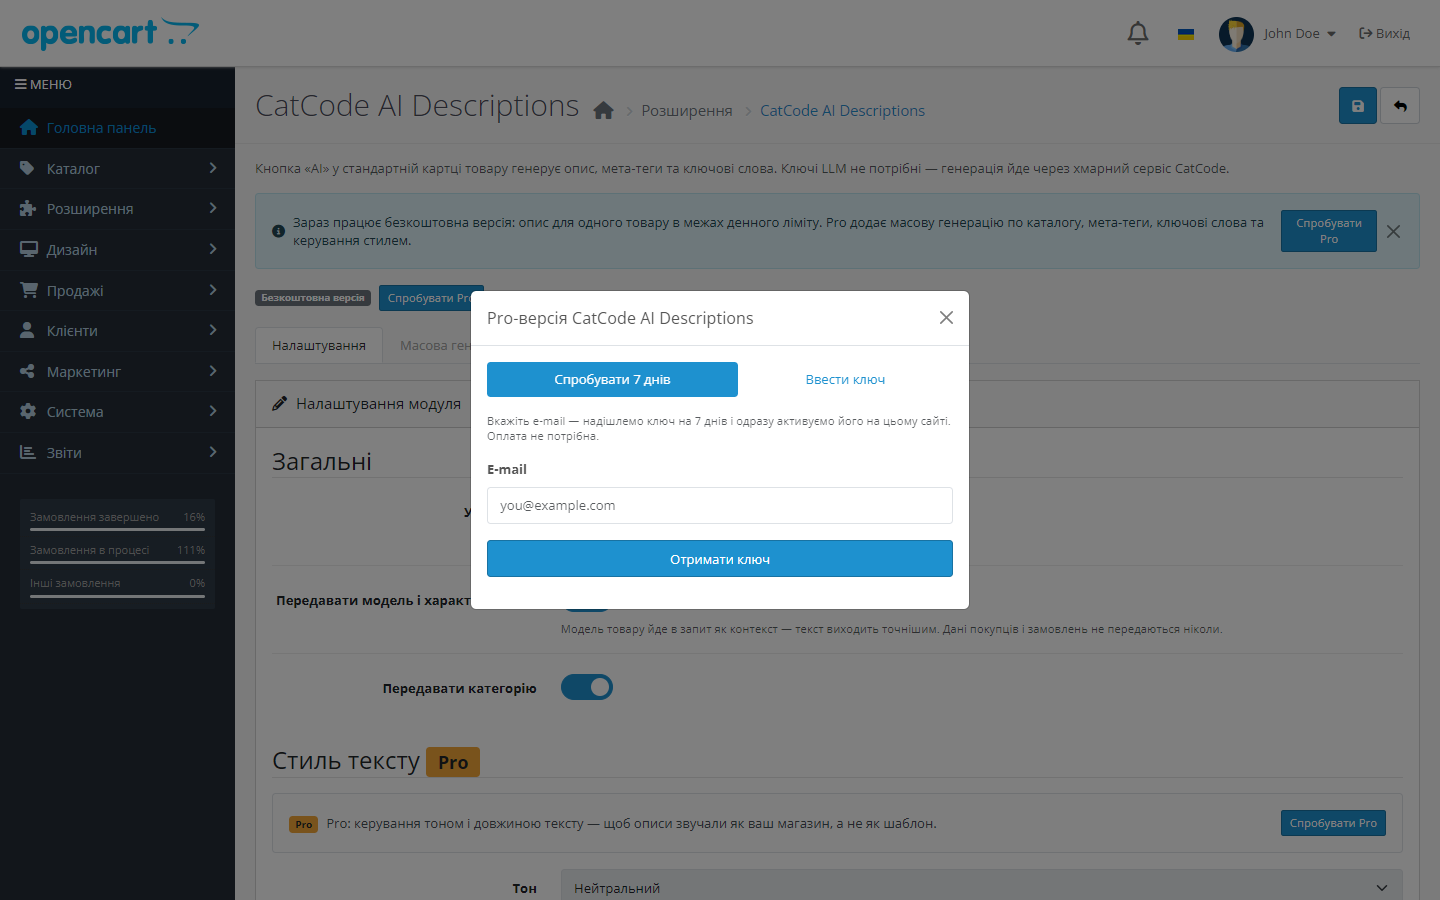This screenshot has width=1440, height=900.
Task: Open the Тон dropdown set to Нейтральний
Action: point(981,888)
